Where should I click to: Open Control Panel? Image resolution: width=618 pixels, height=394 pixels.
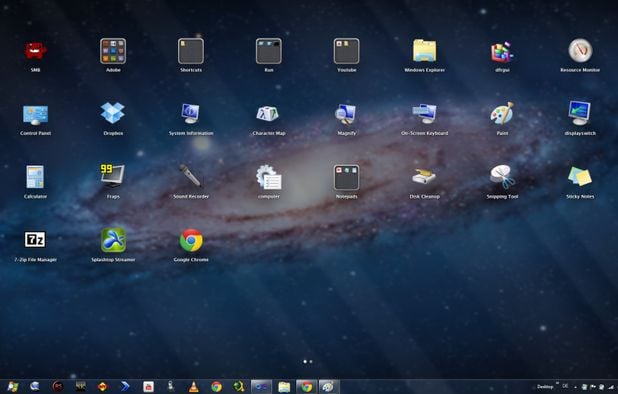coord(35,115)
